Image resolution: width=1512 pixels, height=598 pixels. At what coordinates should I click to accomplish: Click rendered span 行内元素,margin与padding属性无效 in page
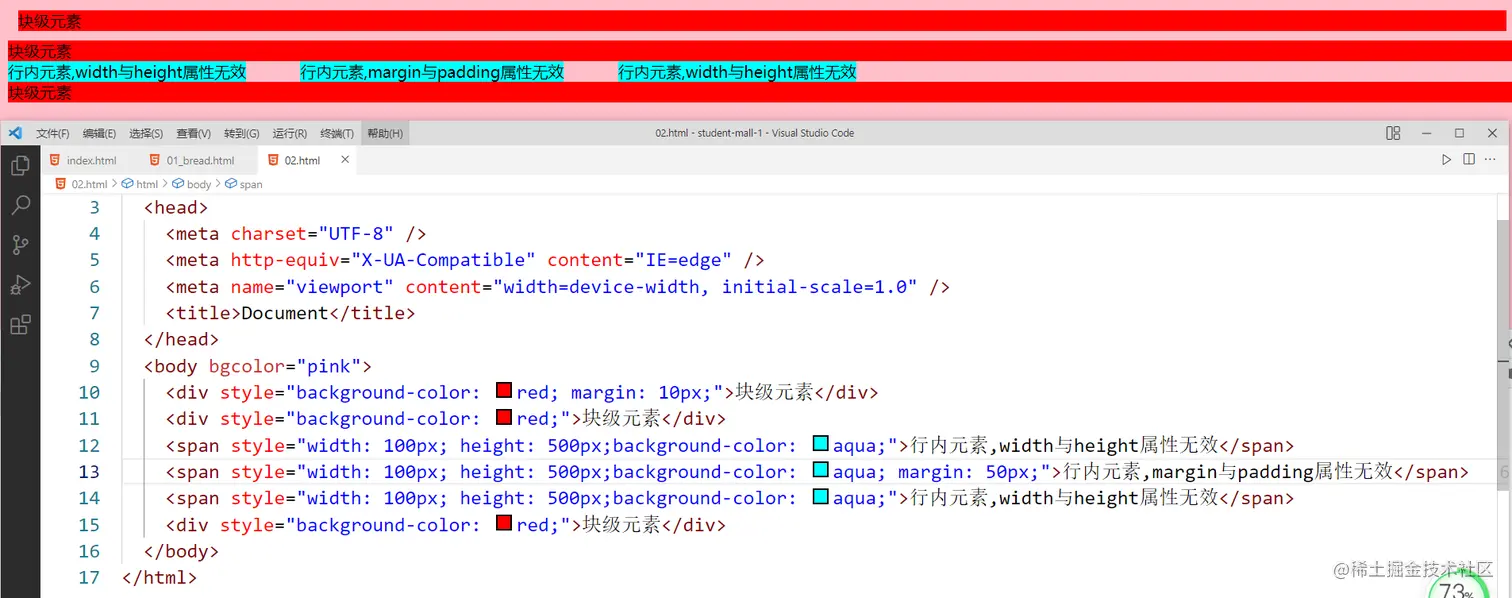[432, 72]
